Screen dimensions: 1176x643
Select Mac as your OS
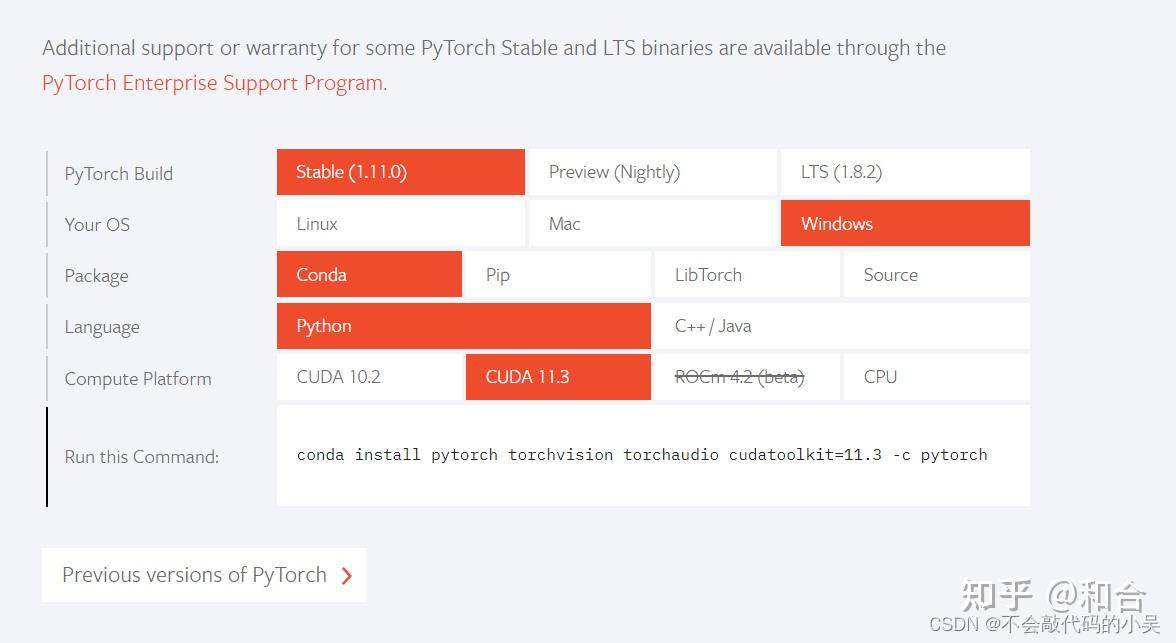651,224
